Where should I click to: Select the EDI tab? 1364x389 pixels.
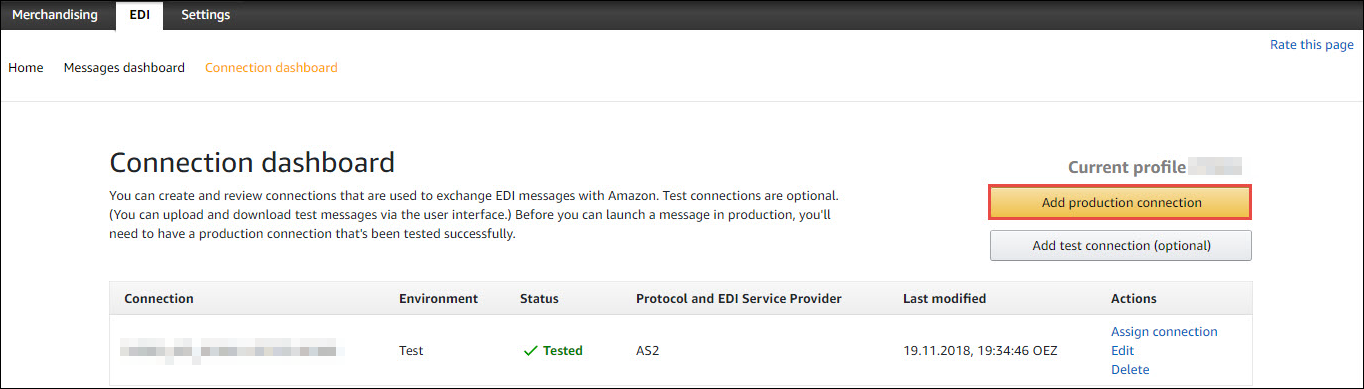pos(140,15)
